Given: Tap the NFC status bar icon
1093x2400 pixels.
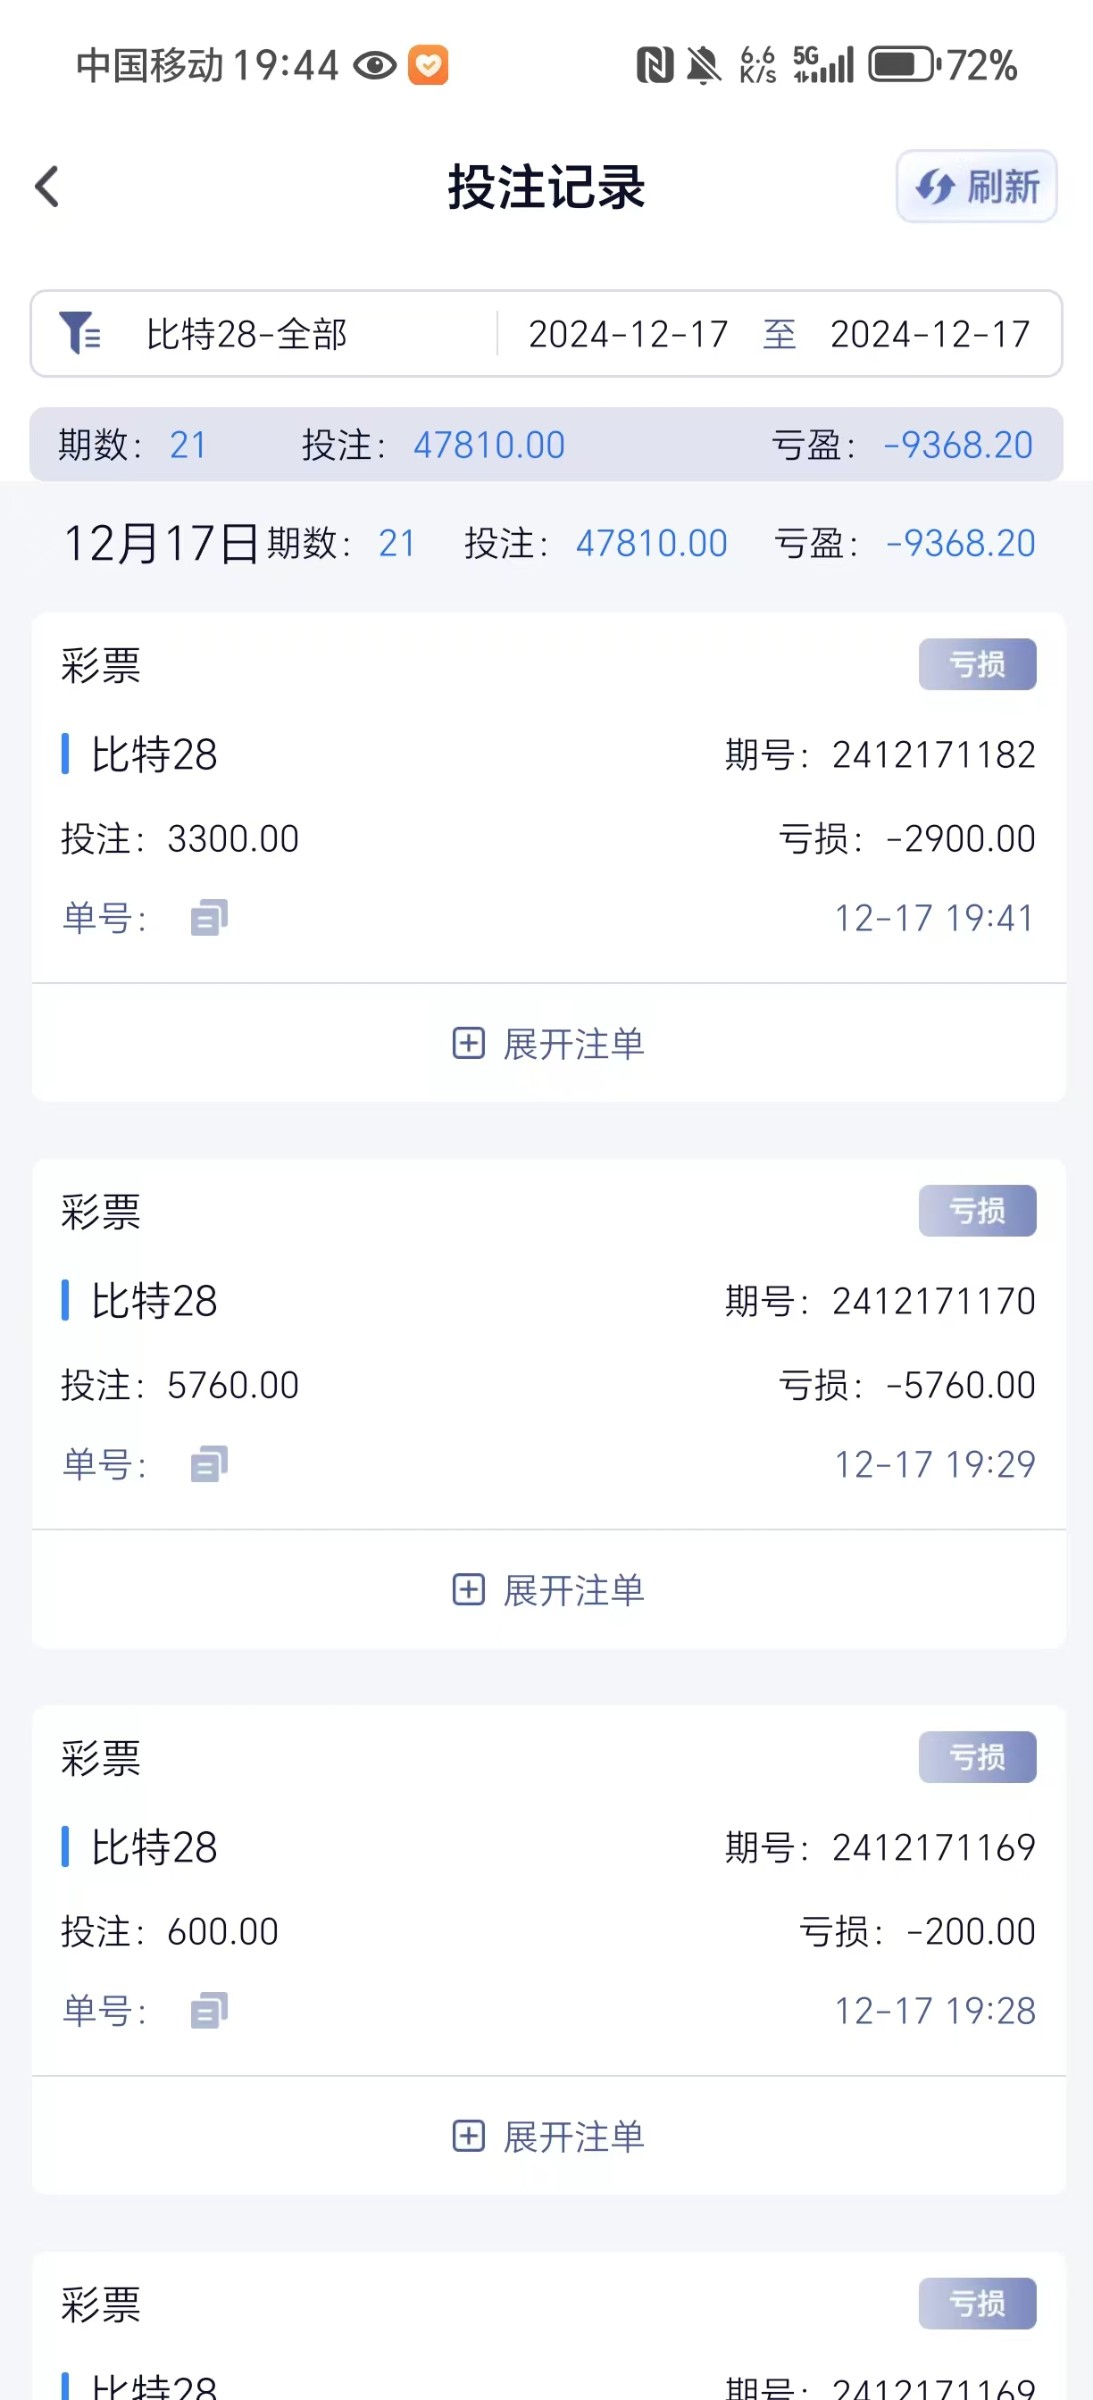Looking at the screenshot, I should pyautogui.click(x=655, y=66).
